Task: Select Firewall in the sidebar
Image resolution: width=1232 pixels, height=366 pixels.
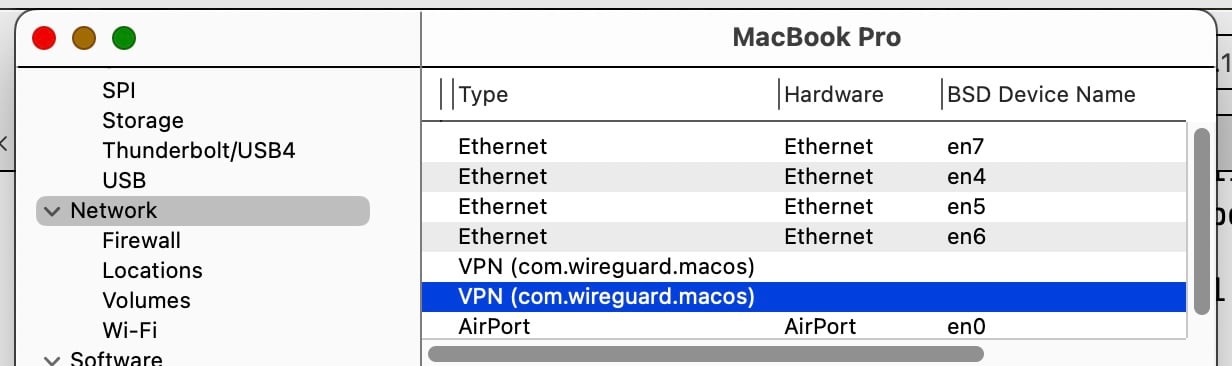Action: tap(141, 241)
